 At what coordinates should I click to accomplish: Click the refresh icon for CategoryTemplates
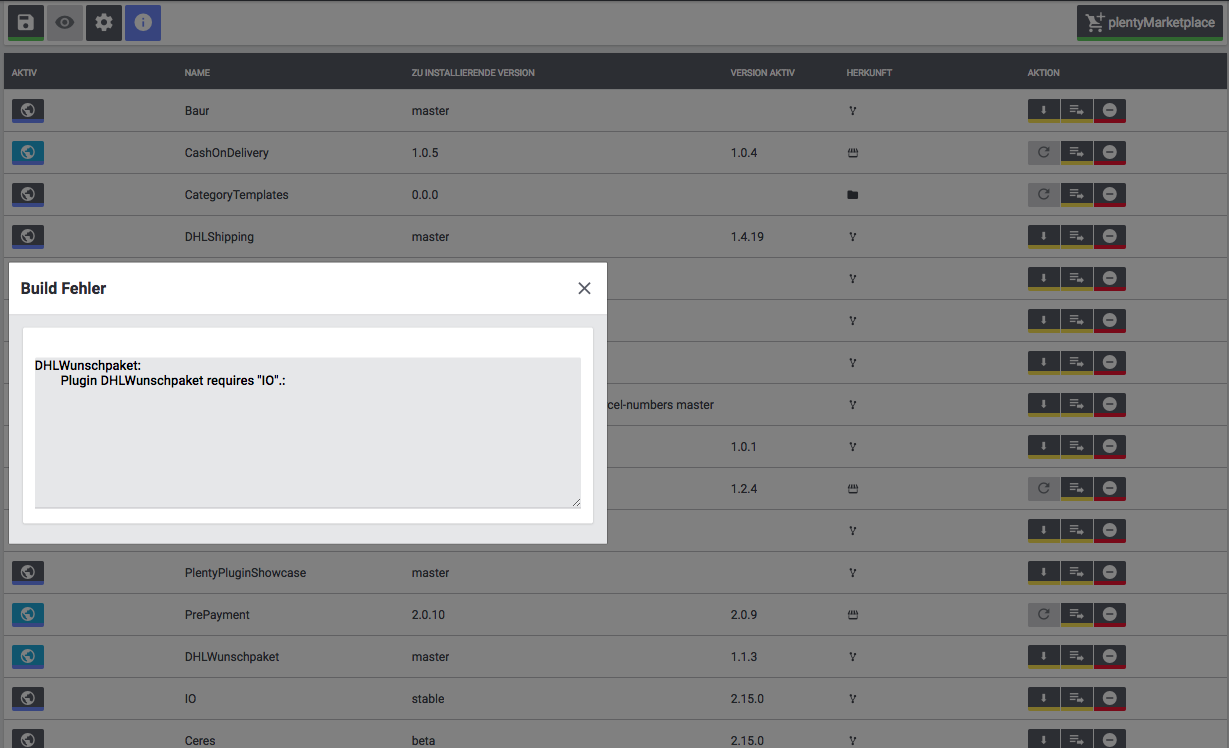1044,195
